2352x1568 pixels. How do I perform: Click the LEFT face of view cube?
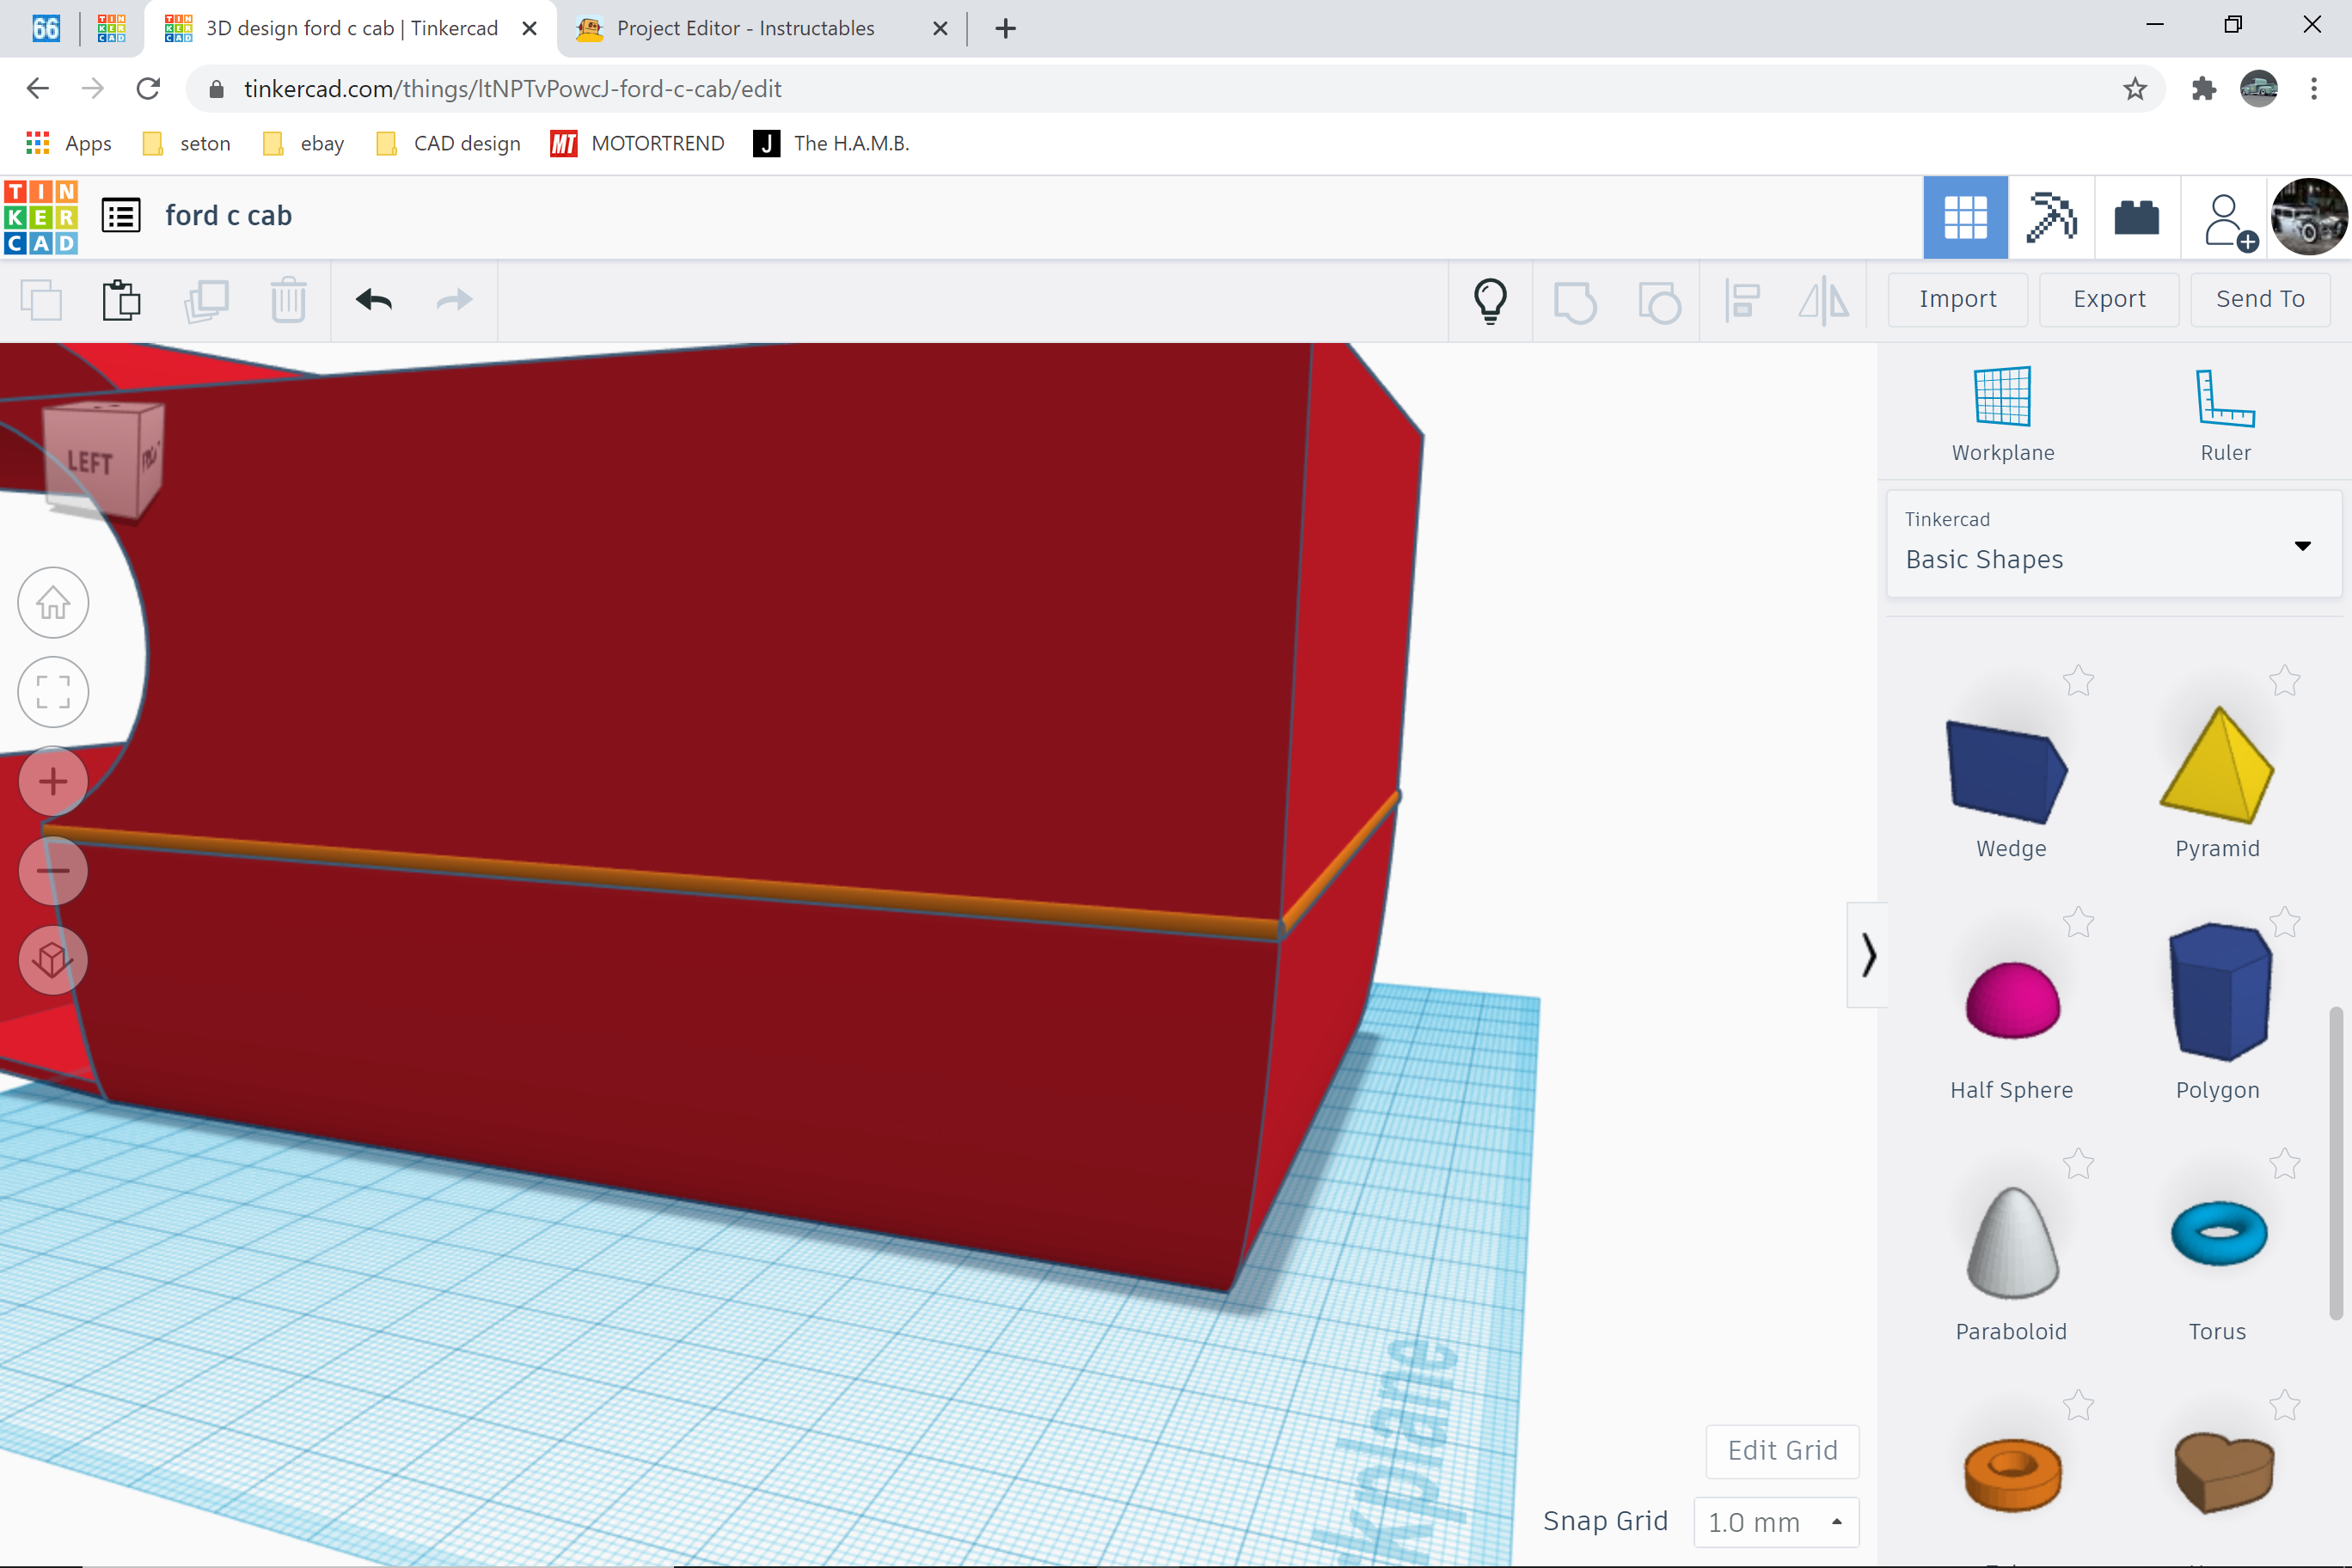[90, 463]
